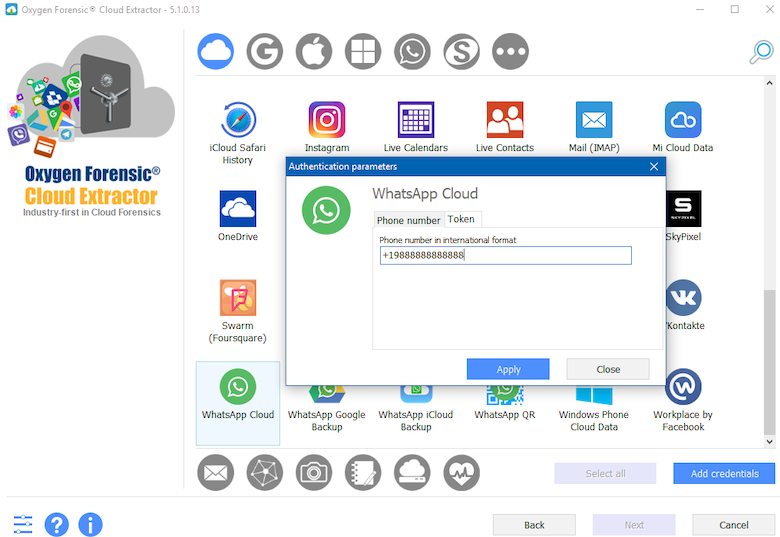The height and width of the screenshot is (537, 780).
Task: Select the SkyPixel service
Action: [683, 216]
